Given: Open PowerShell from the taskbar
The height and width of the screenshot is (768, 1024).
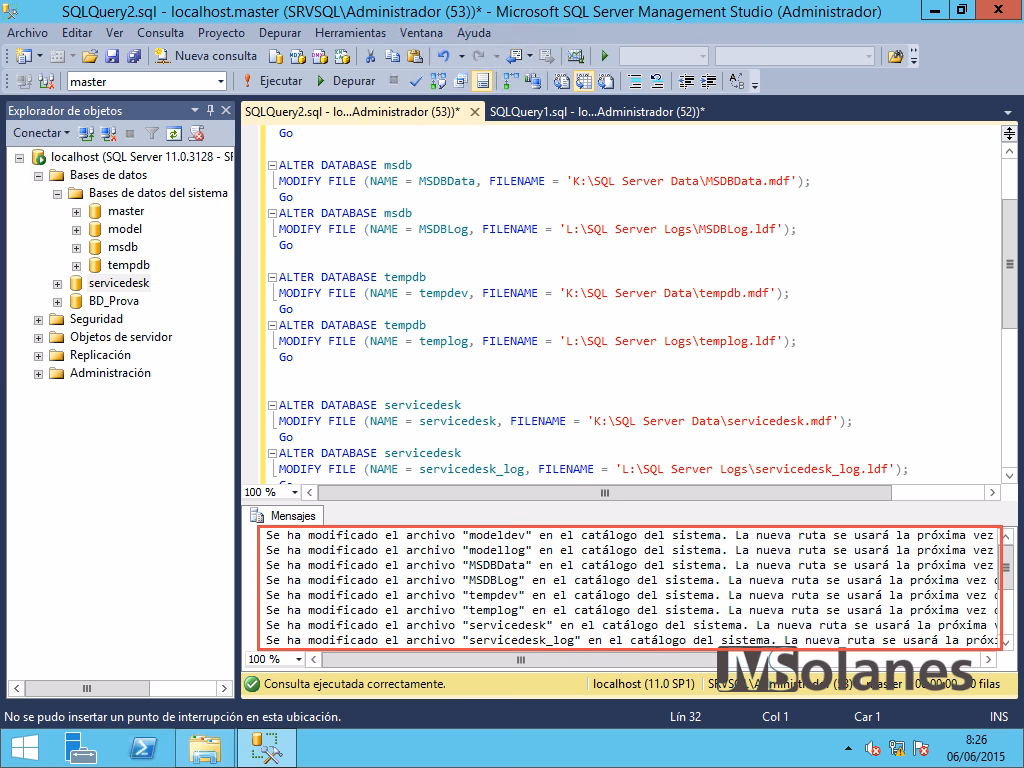Looking at the screenshot, I should coord(142,748).
